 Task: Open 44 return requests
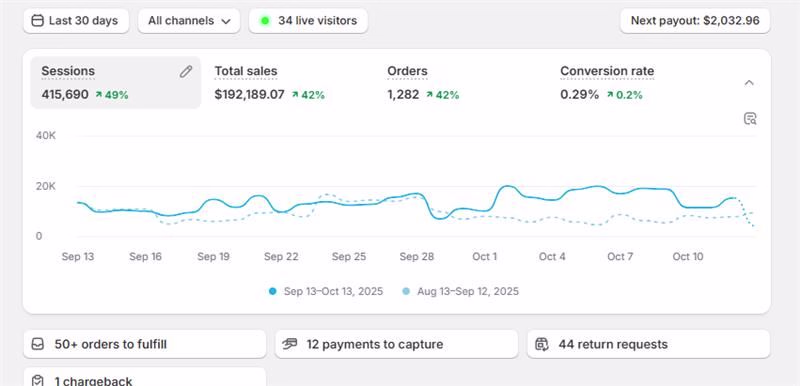pos(648,344)
